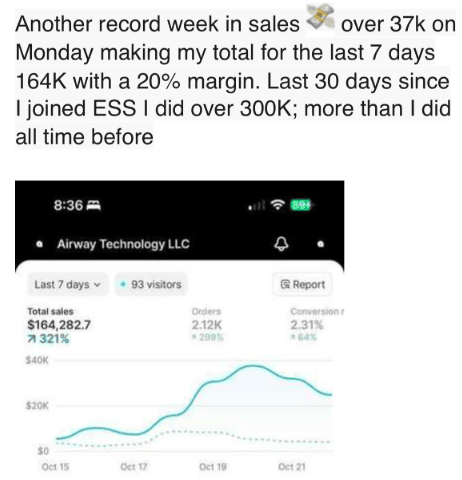The height and width of the screenshot is (480, 462).
Task: Tap the bed sleep-focus icon near time
Action: coord(94,205)
